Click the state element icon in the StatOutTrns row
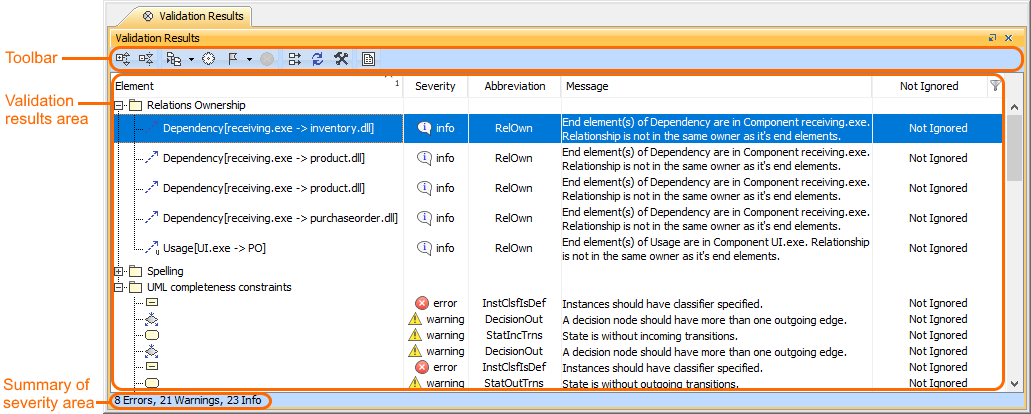Image resolution: width=1031 pixels, height=414 pixels. tap(152, 382)
